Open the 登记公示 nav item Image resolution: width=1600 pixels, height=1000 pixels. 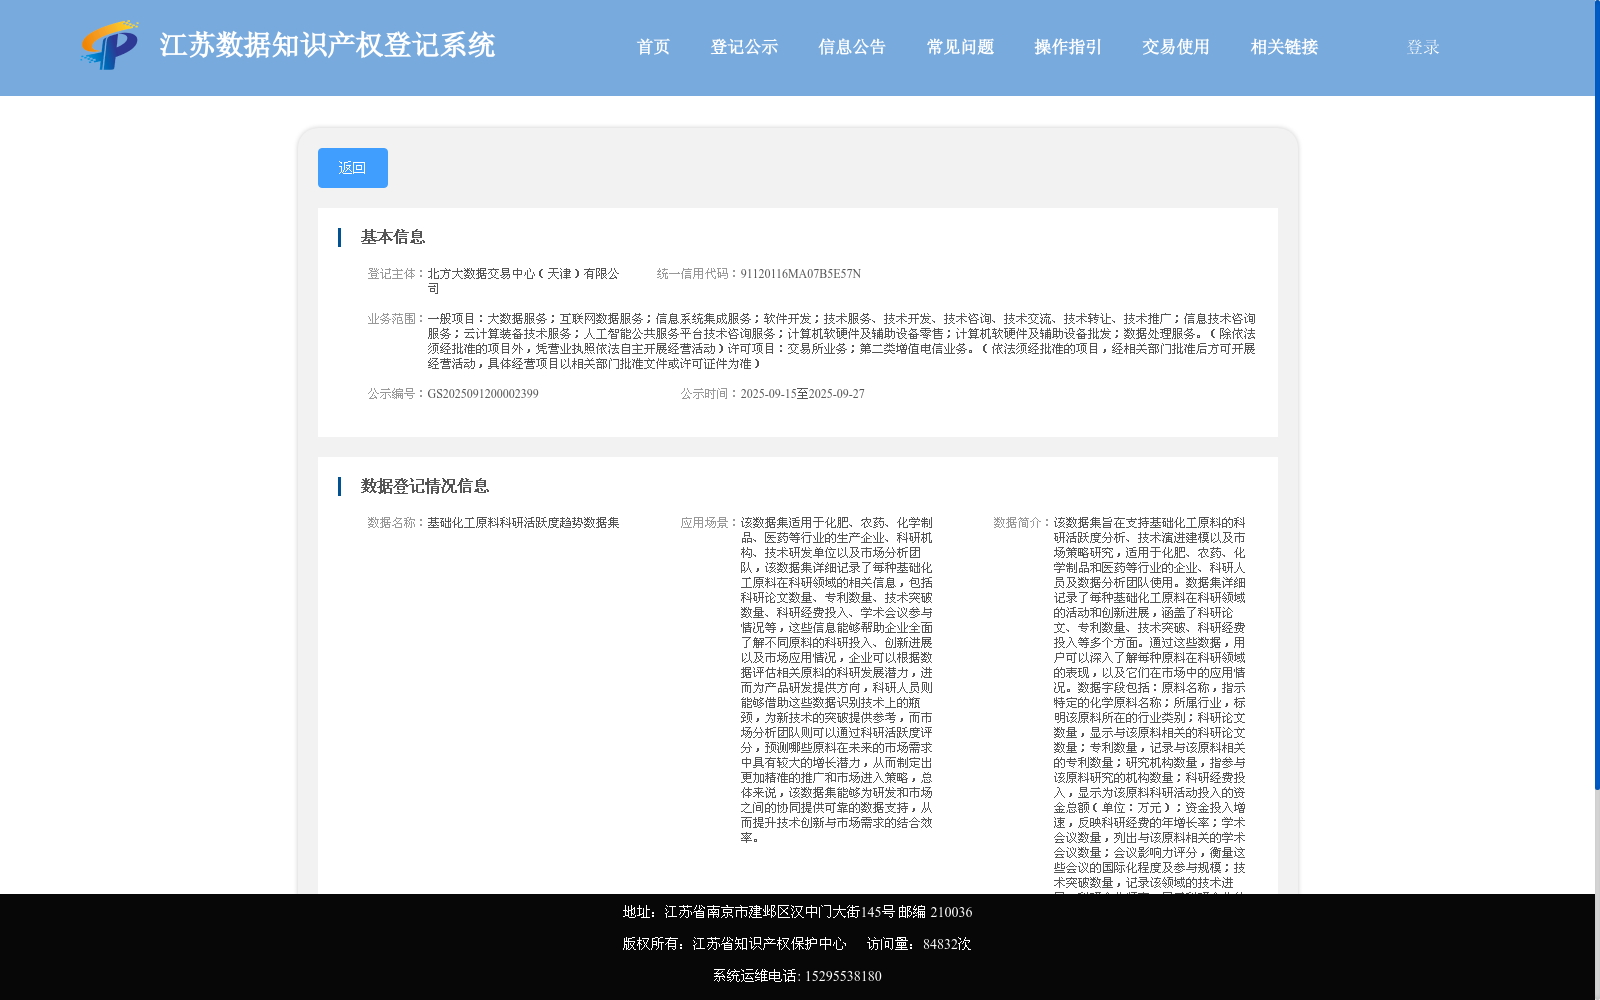[x=744, y=47]
